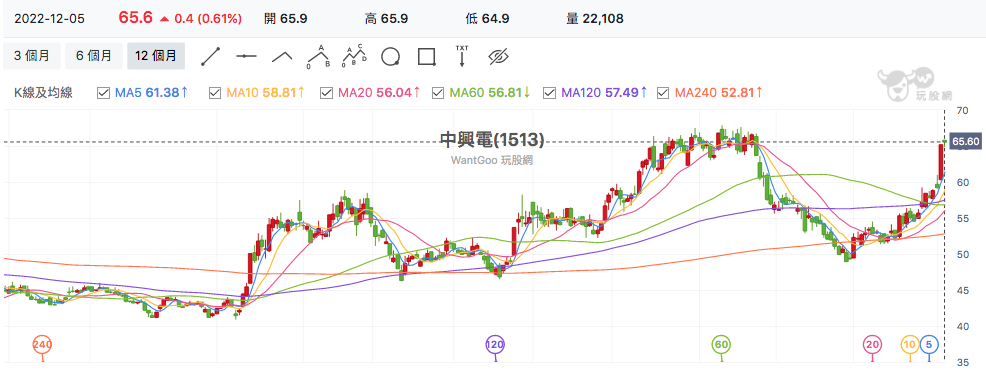
Task: Click the green 60 marker on time axis
Action: (721, 345)
